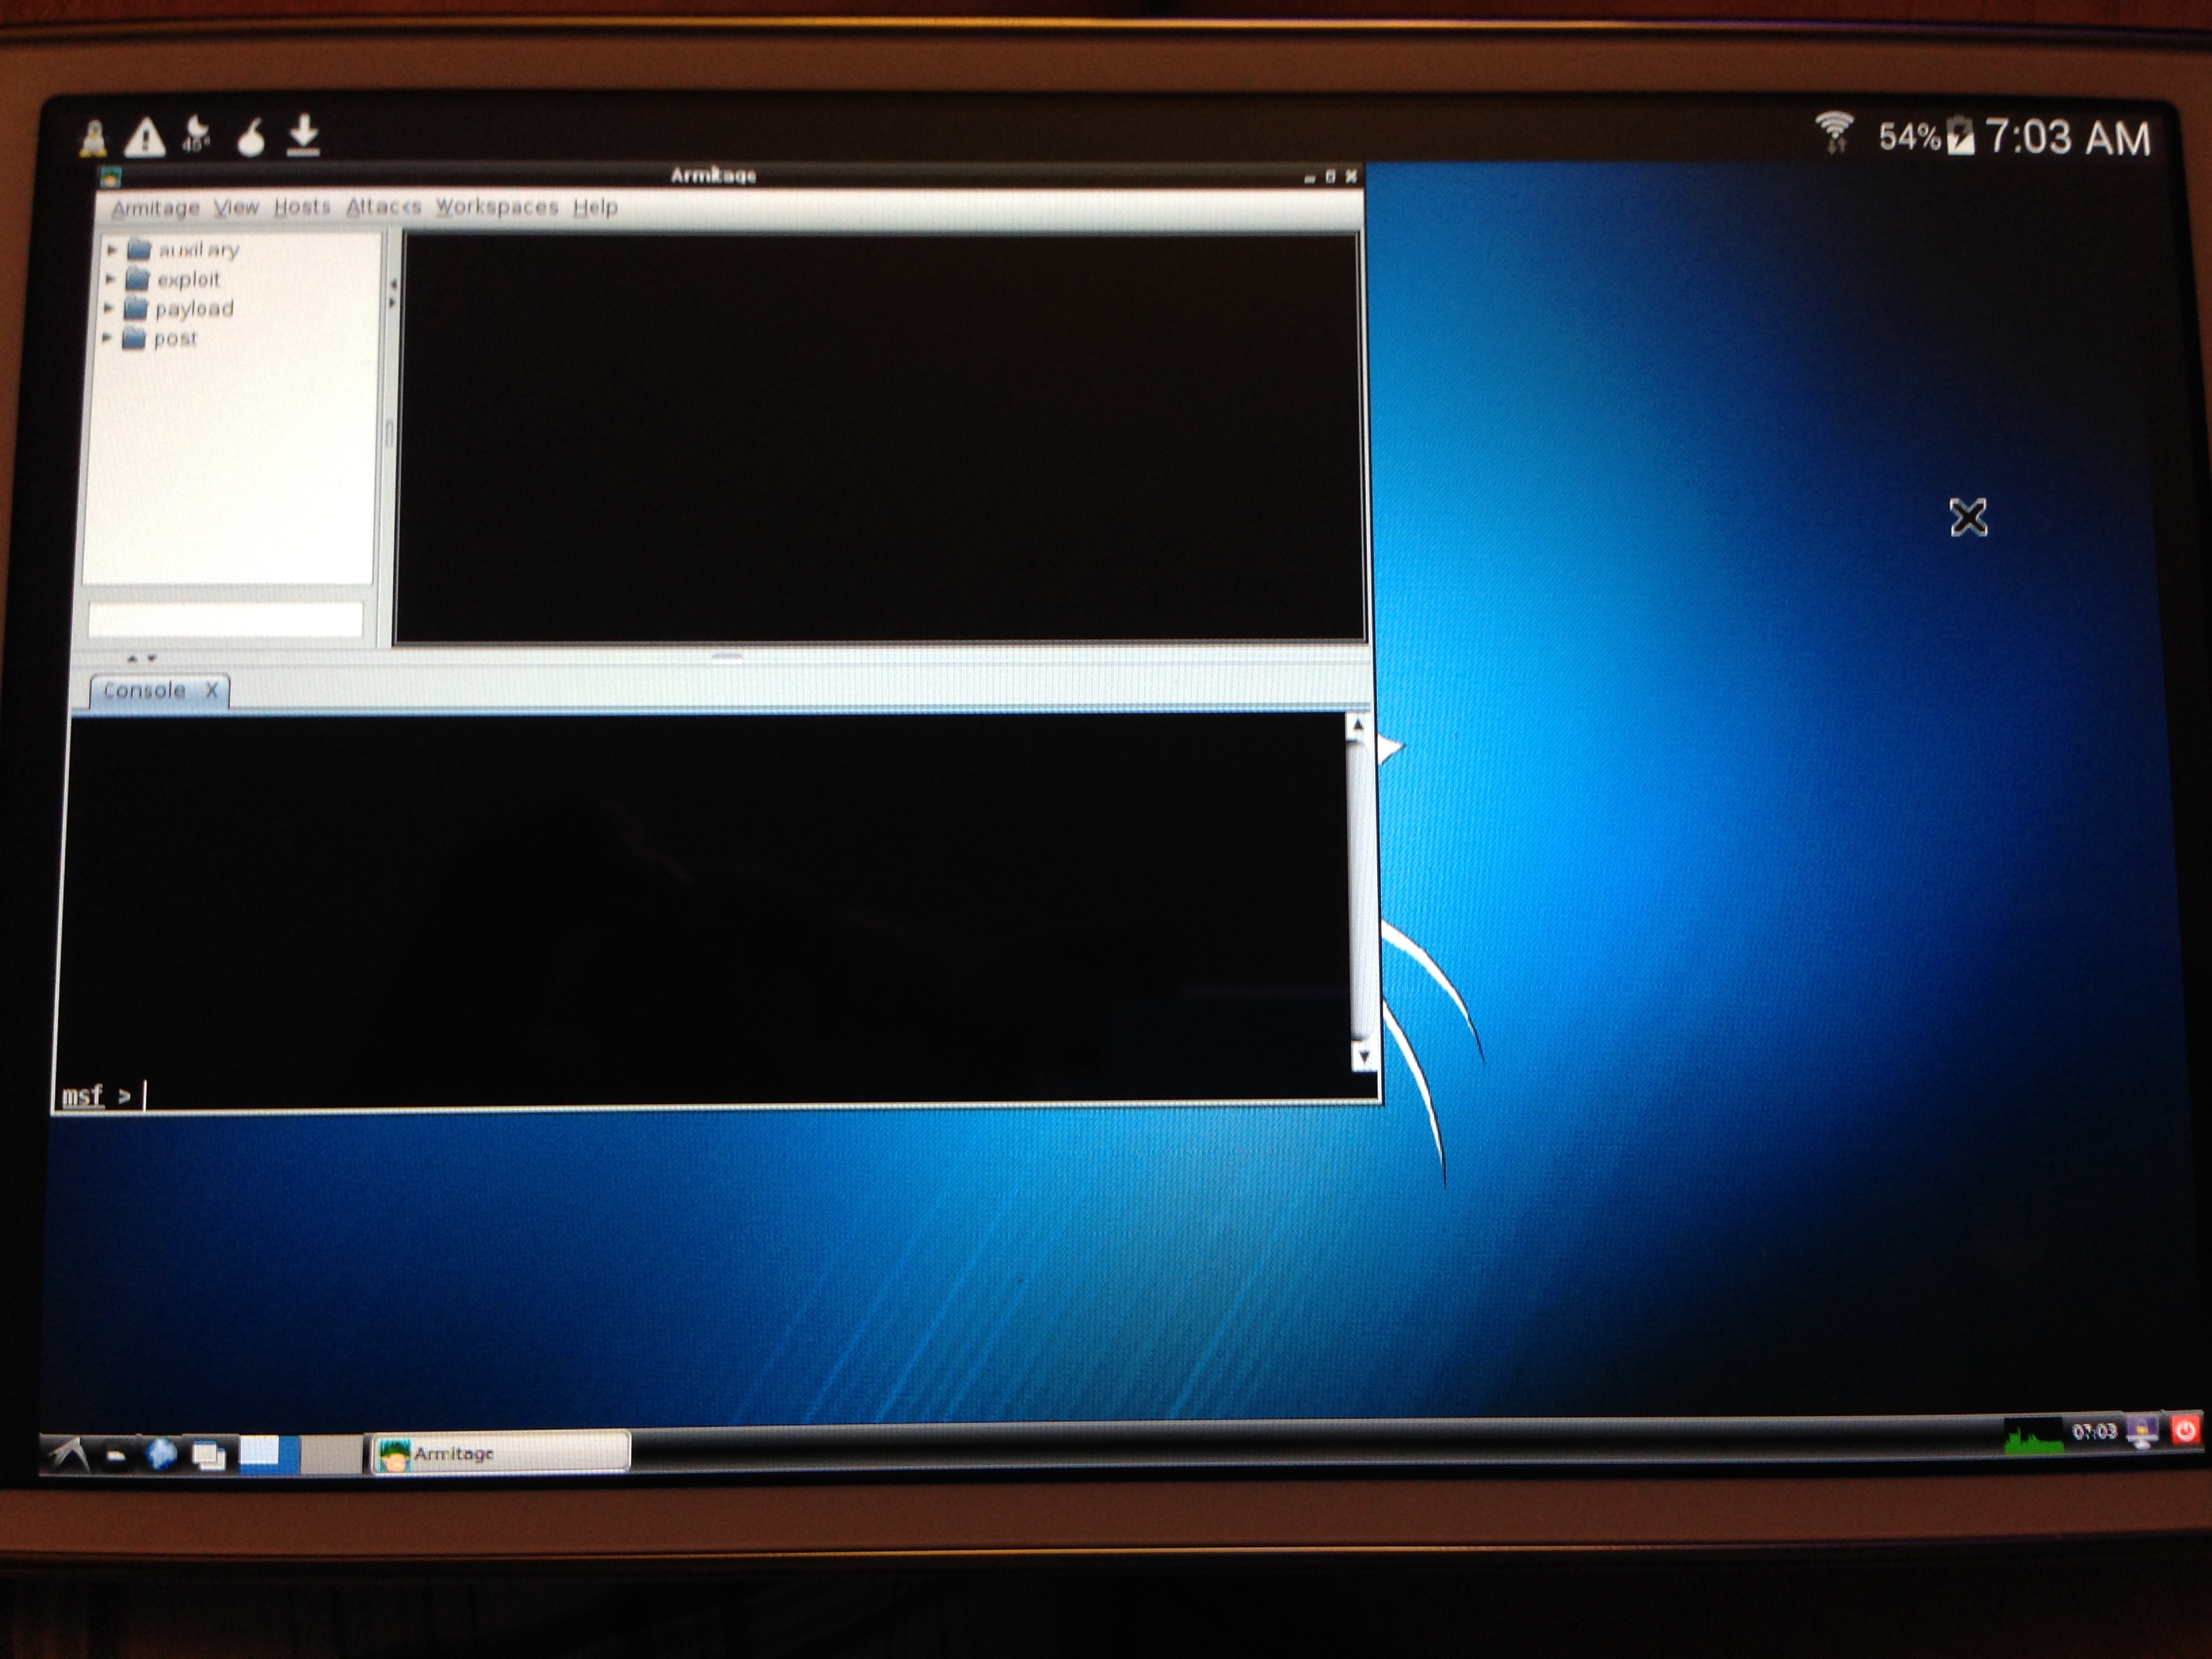The width and height of the screenshot is (2212, 1659).
Task: Tap the Tor onion notification icon
Action: pyautogui.click(x=251, y=137)
